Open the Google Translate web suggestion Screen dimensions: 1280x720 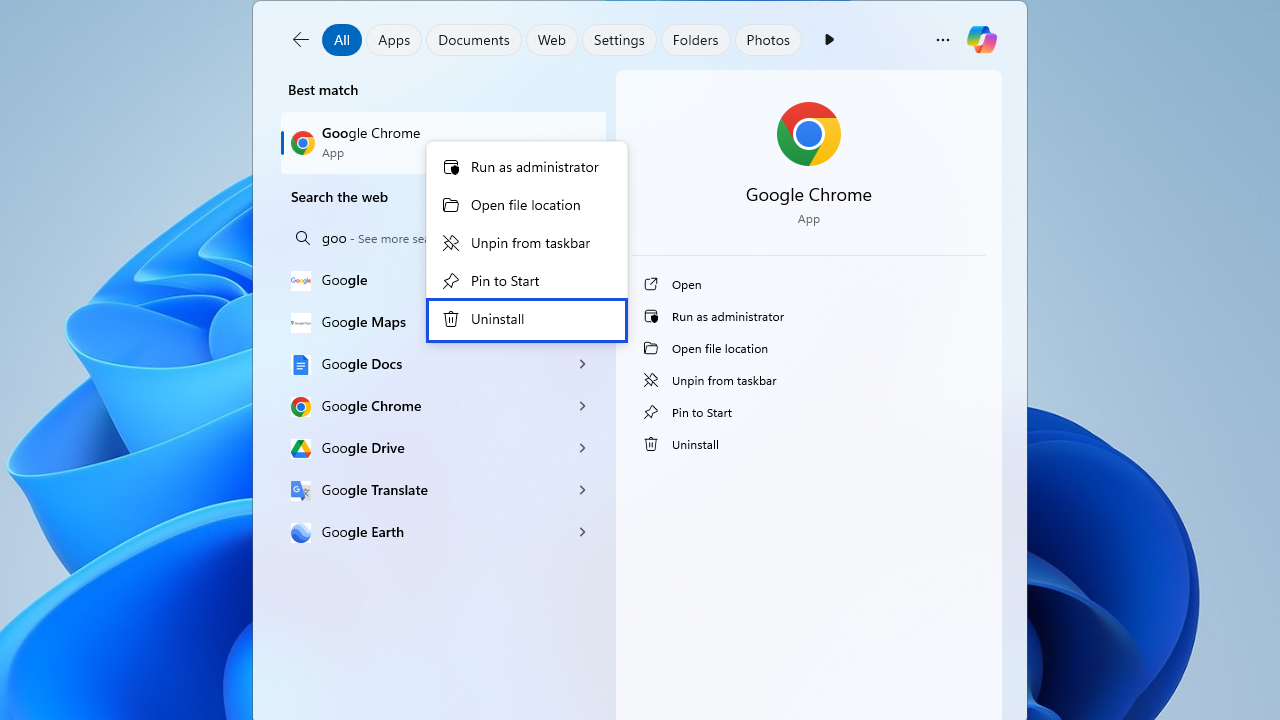click(x=444, y=490)
